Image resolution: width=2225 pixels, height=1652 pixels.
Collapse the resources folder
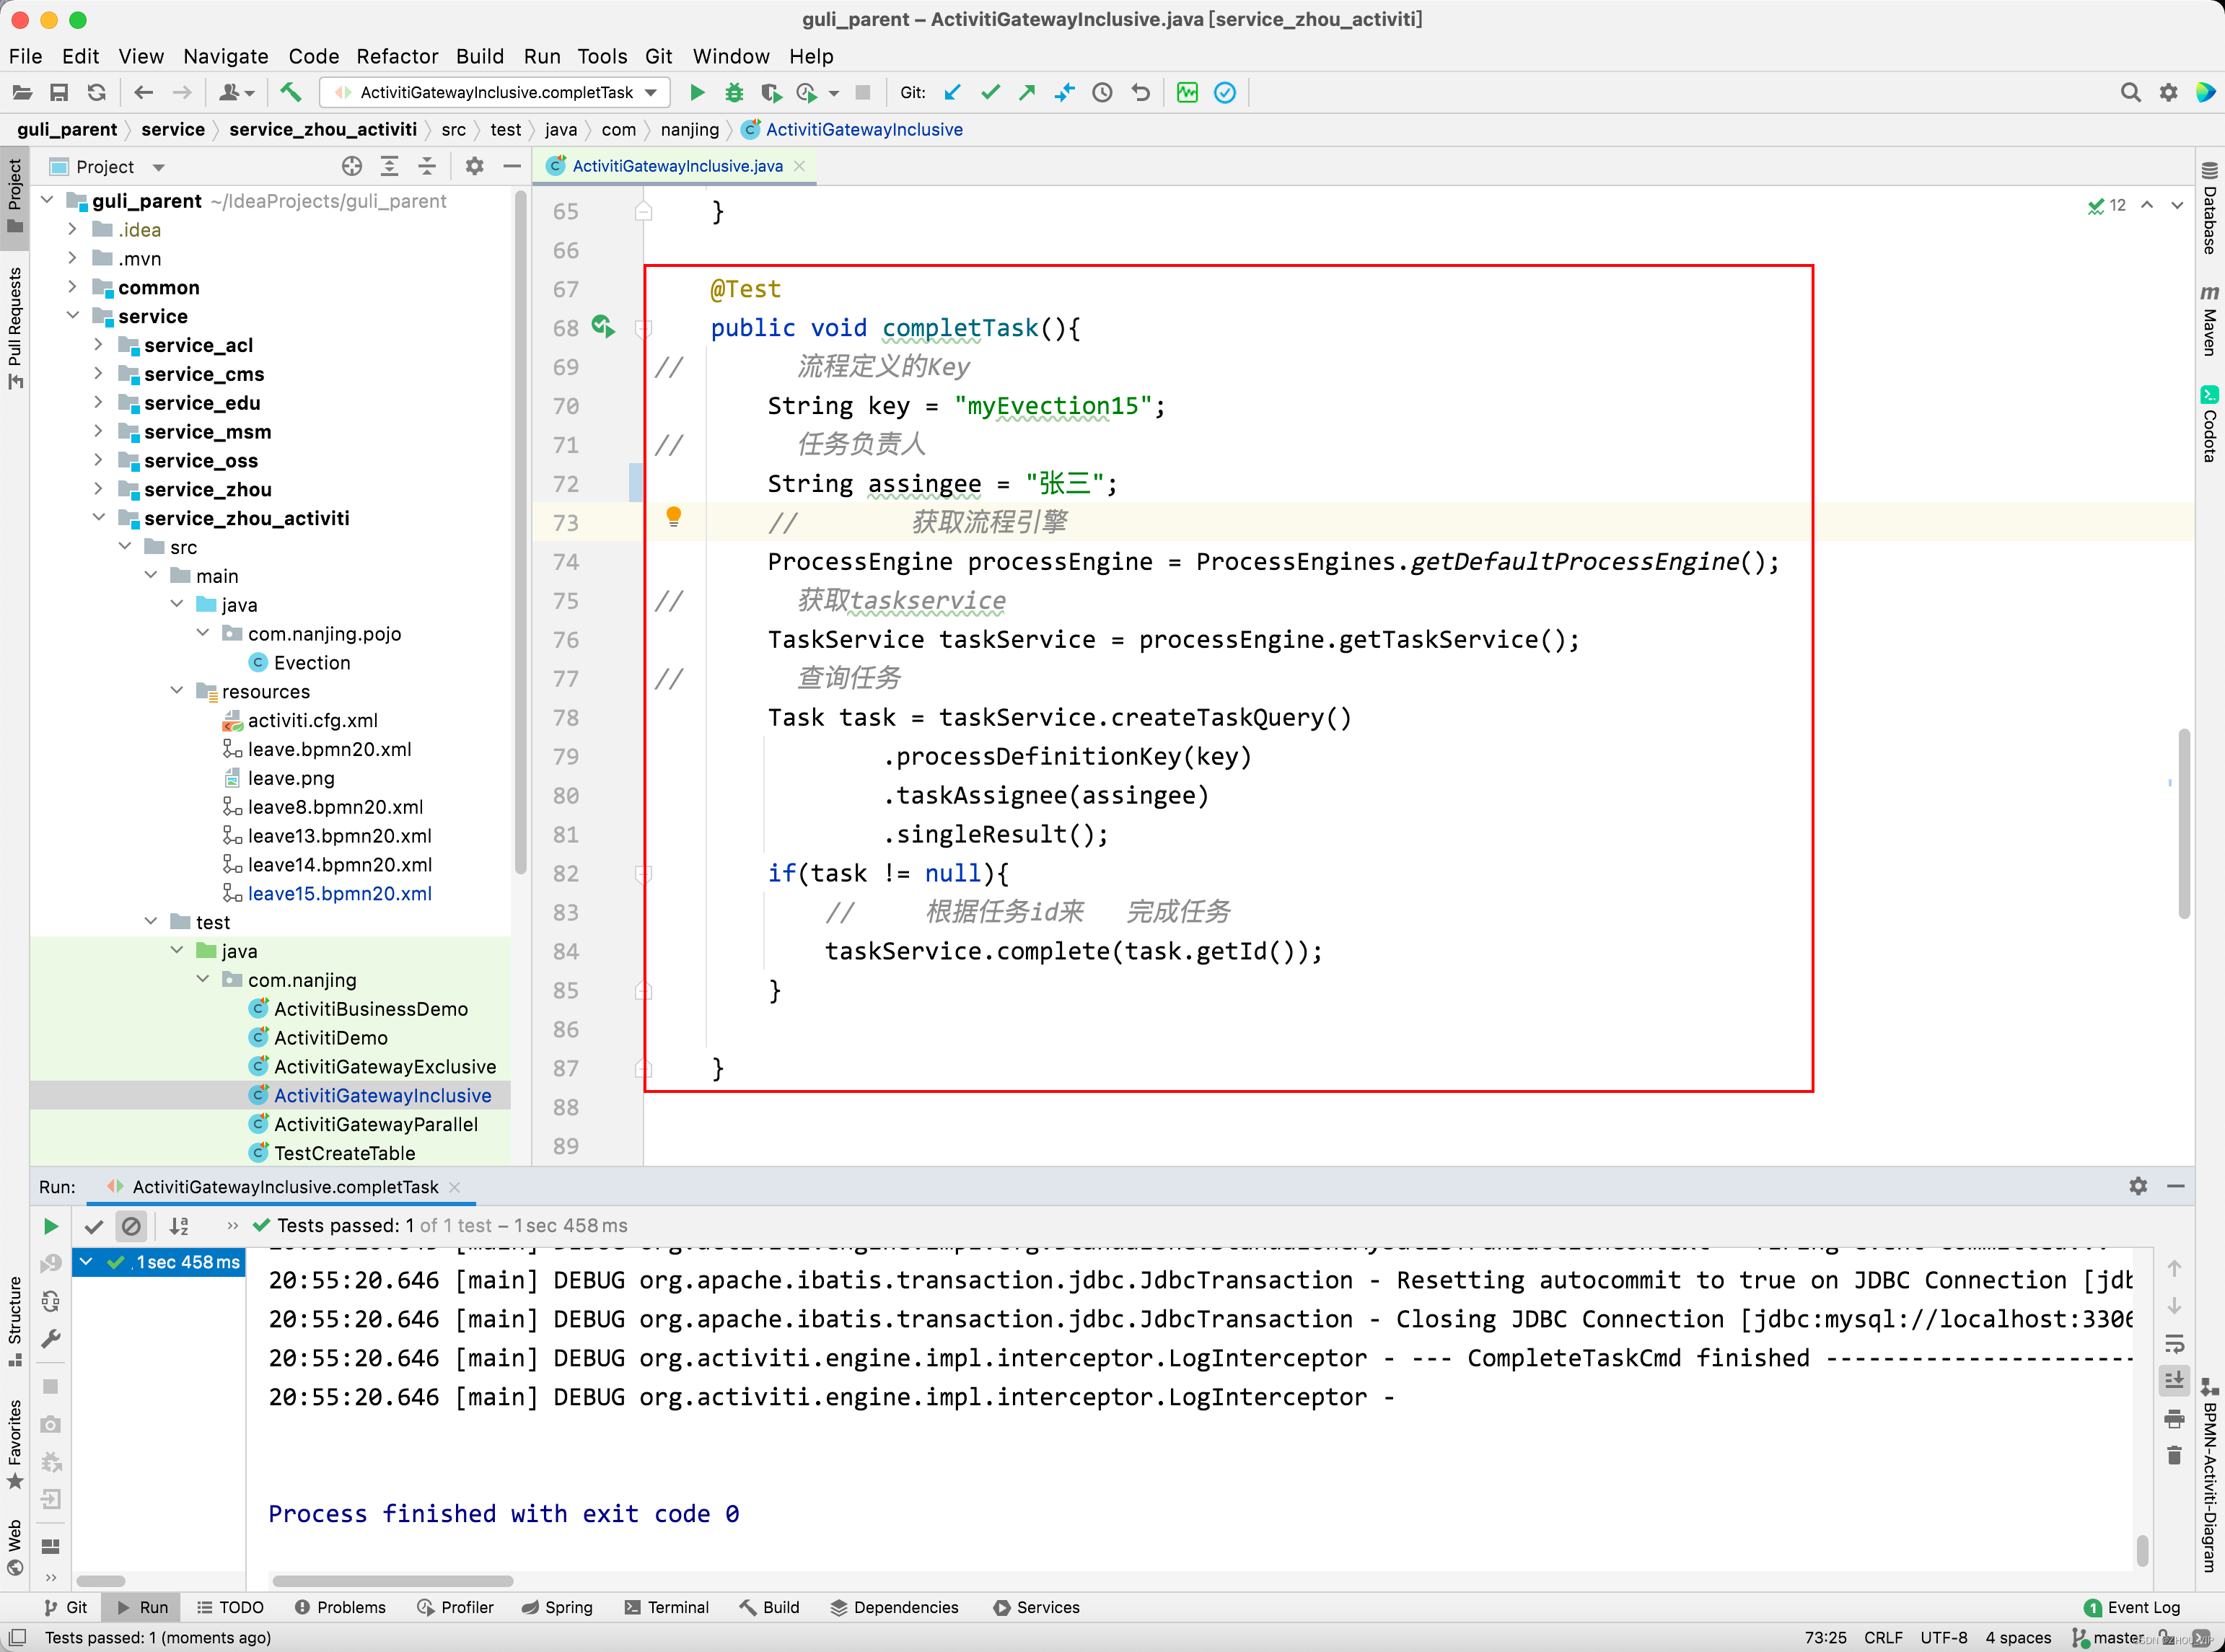coord(177,691)
